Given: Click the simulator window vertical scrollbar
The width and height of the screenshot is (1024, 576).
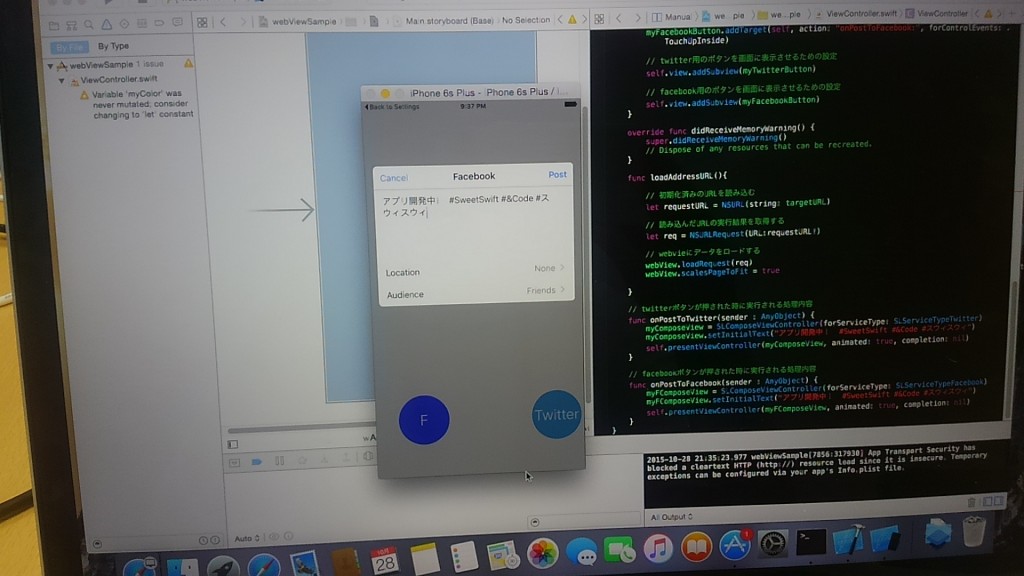Looking at the screenshot, I should tap(586, 255).
